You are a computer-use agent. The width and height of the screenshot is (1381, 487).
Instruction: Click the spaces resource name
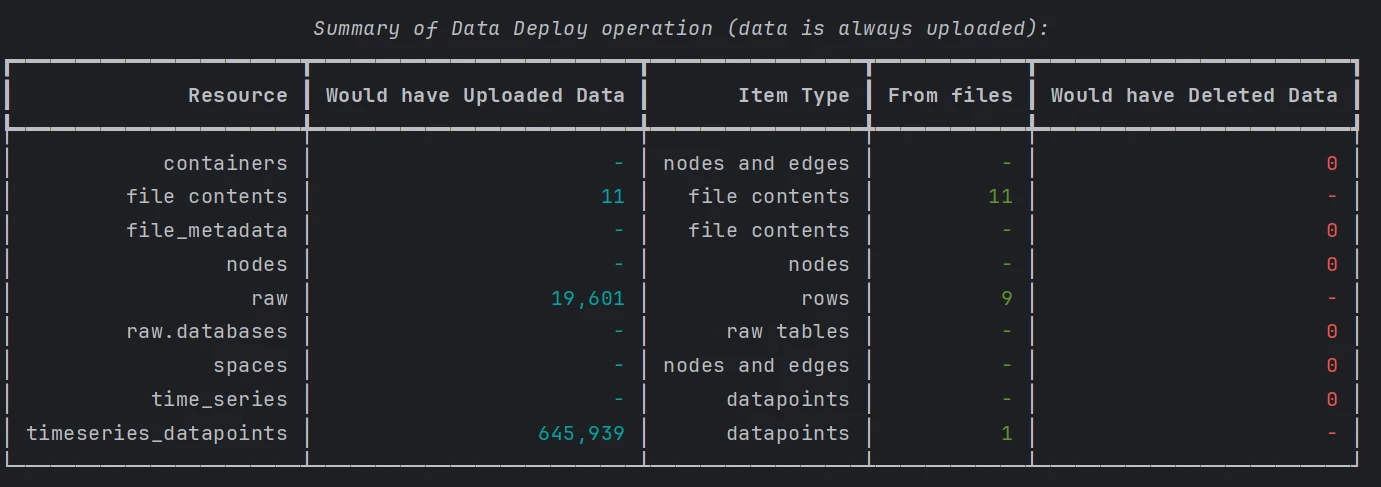point(250,366)
